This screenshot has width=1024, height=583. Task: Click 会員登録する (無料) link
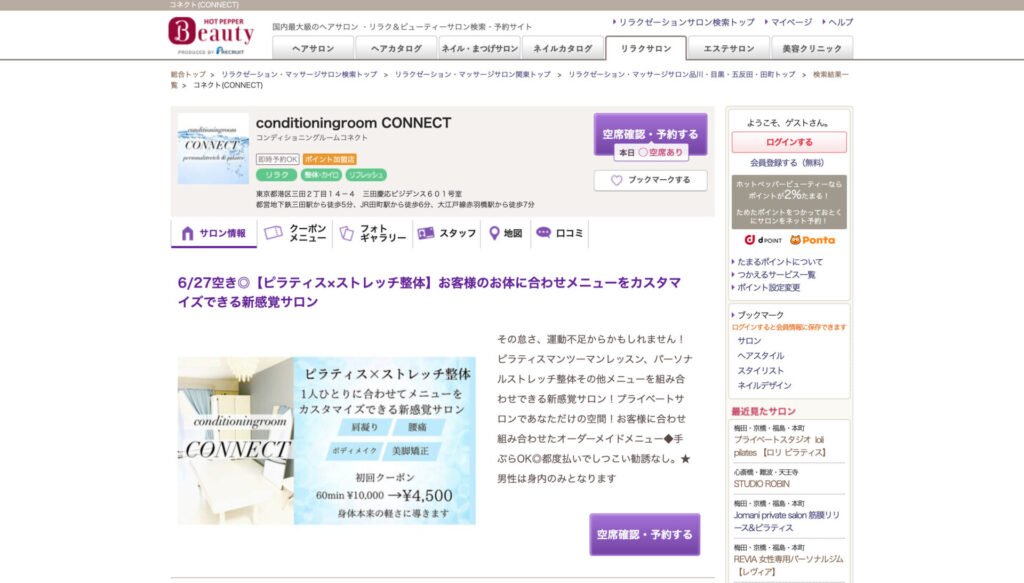[x=786, y=163]
